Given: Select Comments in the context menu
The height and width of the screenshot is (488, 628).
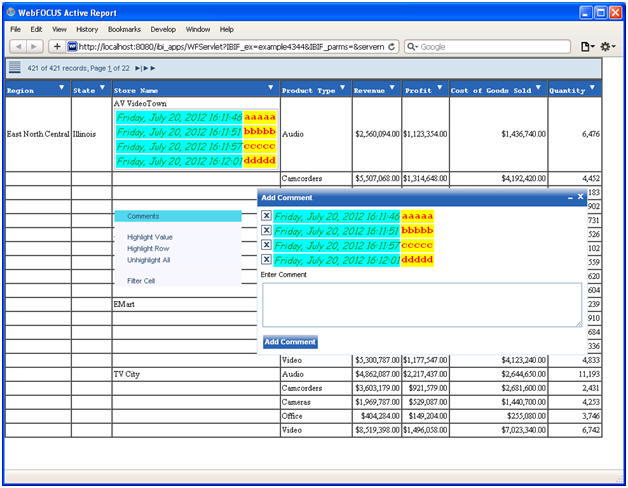Looking at the screenshot, I should point(178,216).
